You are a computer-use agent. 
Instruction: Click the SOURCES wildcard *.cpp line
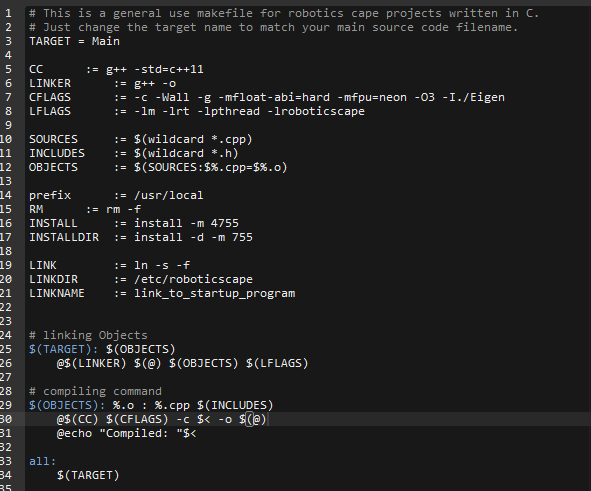141,139
